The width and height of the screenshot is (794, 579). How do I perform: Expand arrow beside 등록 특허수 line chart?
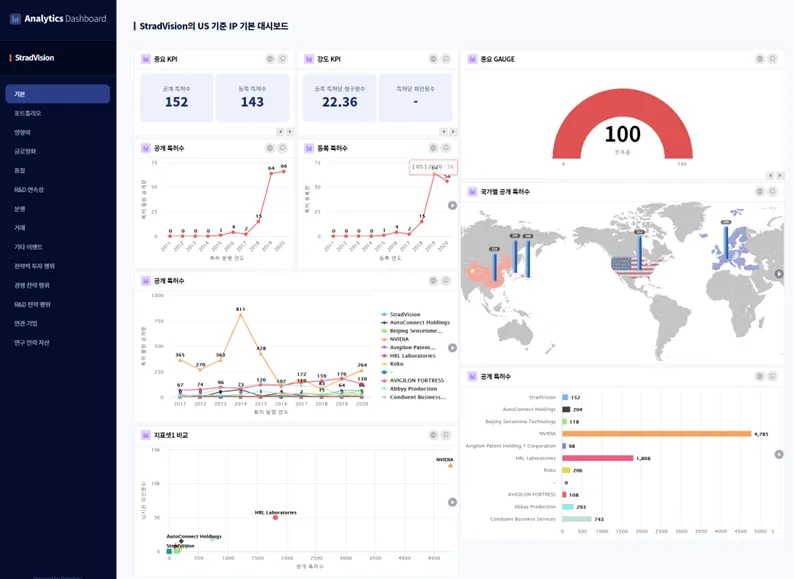pyautogui.click(x=452, y=205)
